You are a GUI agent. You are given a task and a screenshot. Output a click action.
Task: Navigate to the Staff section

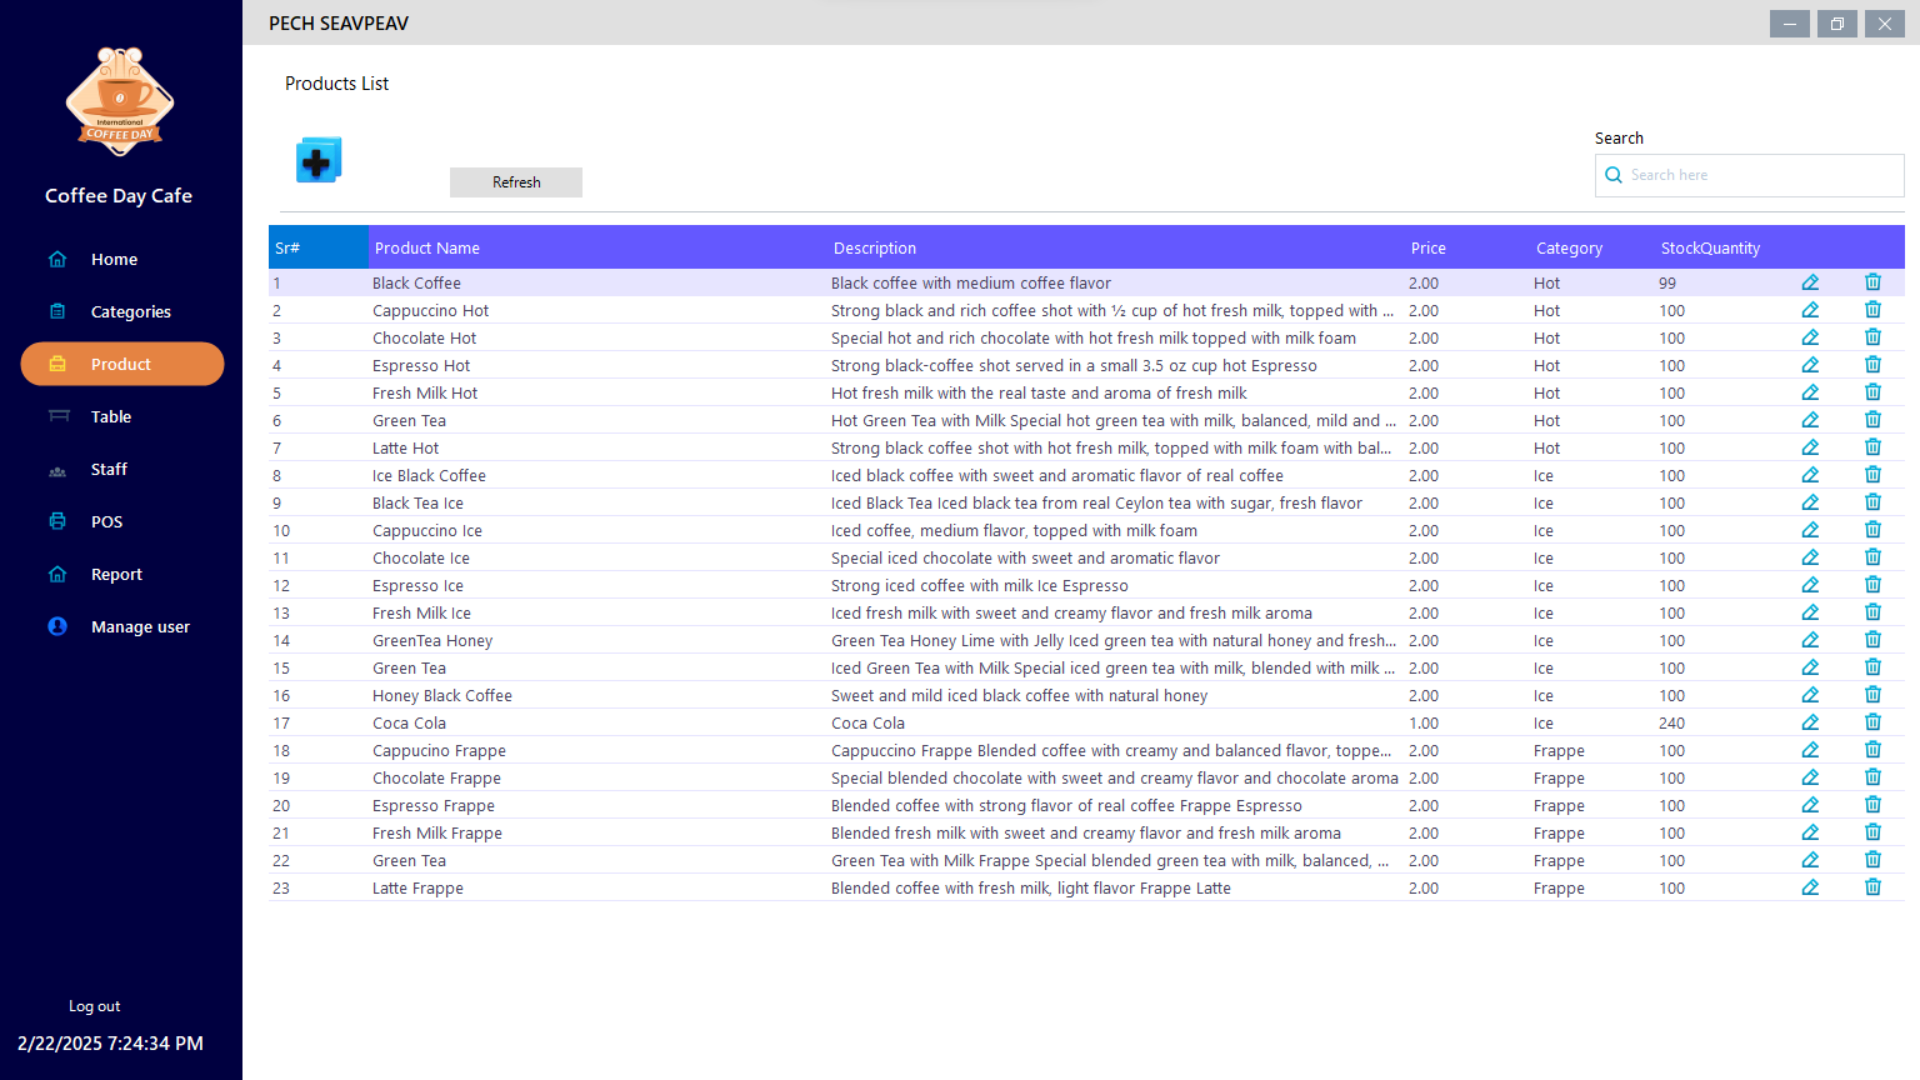tap(109, 469)
